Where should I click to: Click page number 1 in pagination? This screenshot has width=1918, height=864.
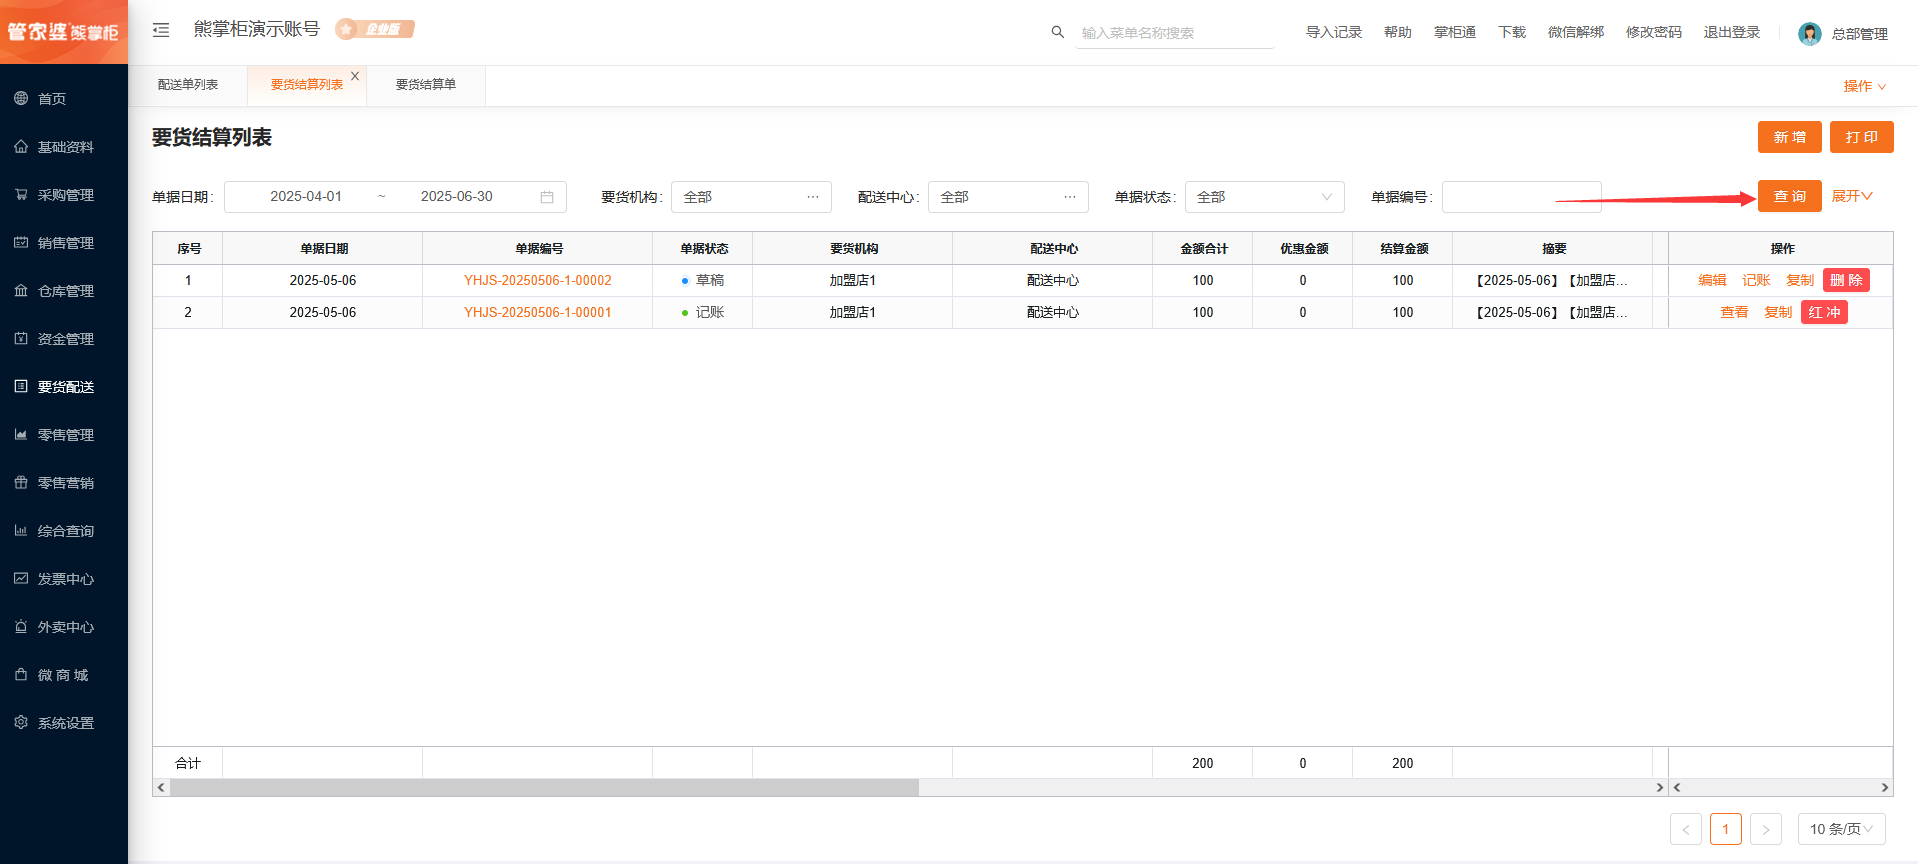[x=1726, y=829]
